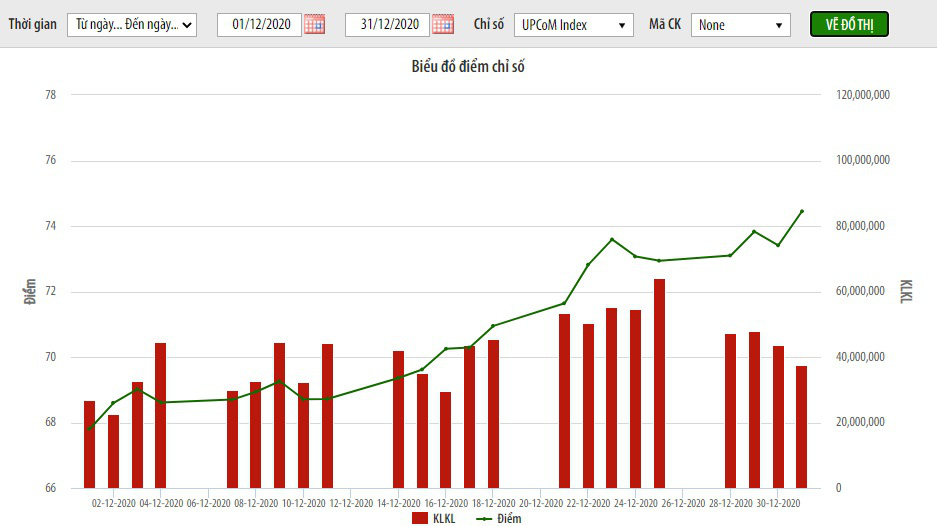Select the x-axis label 30-12-2020
Image resolution: width=937 pixels, height=526 pixels.
click(778, 503)
